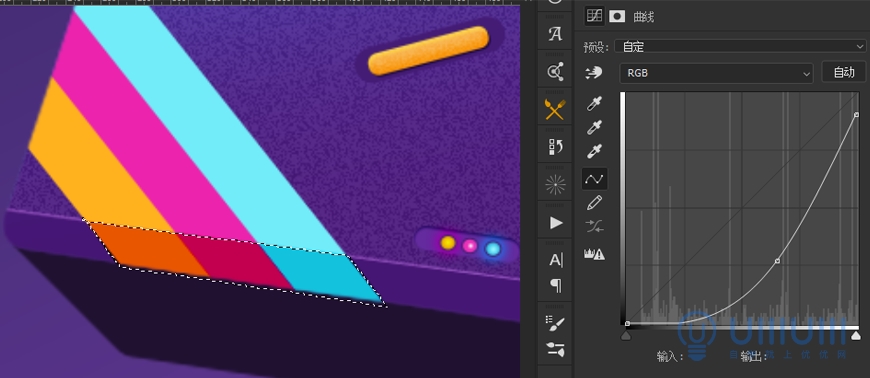This screenshot has height=378, width=870.
Task: Expand the preset dropdown
Action: tap(742, 47)
